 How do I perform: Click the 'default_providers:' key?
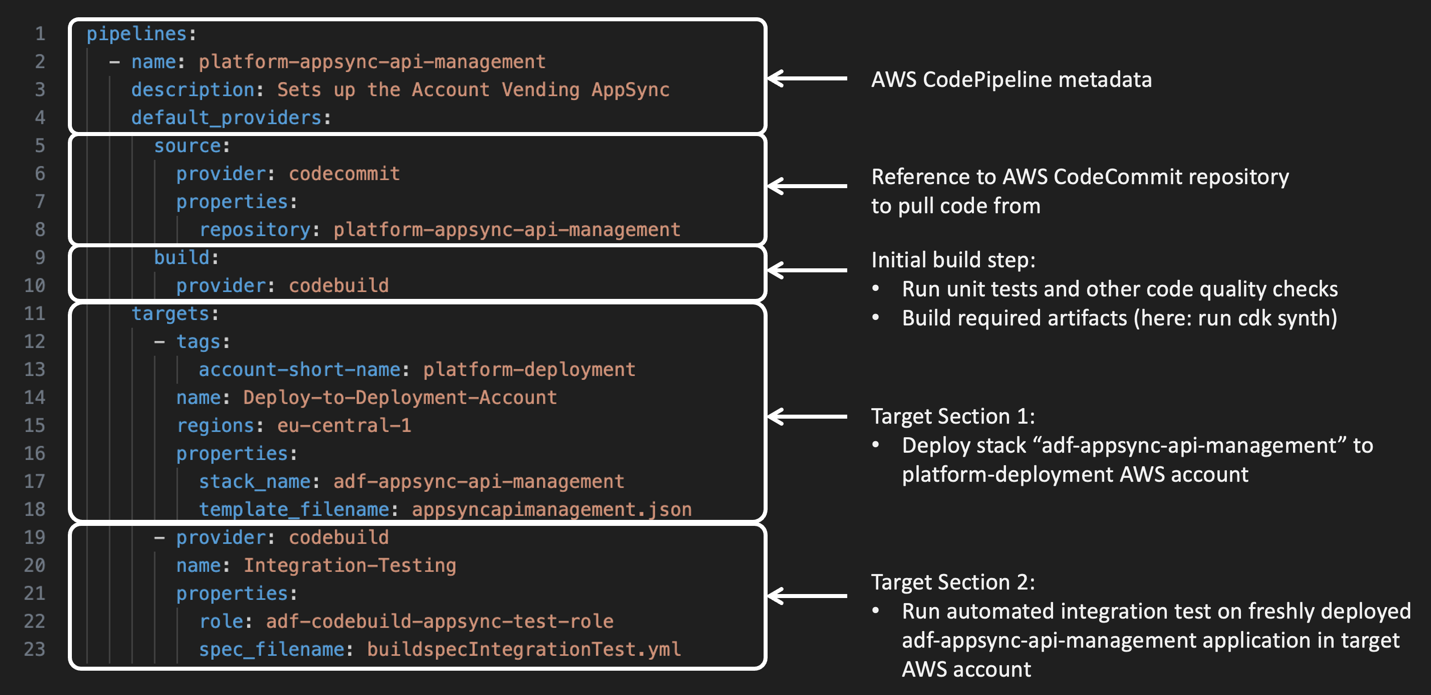point(231,118)
